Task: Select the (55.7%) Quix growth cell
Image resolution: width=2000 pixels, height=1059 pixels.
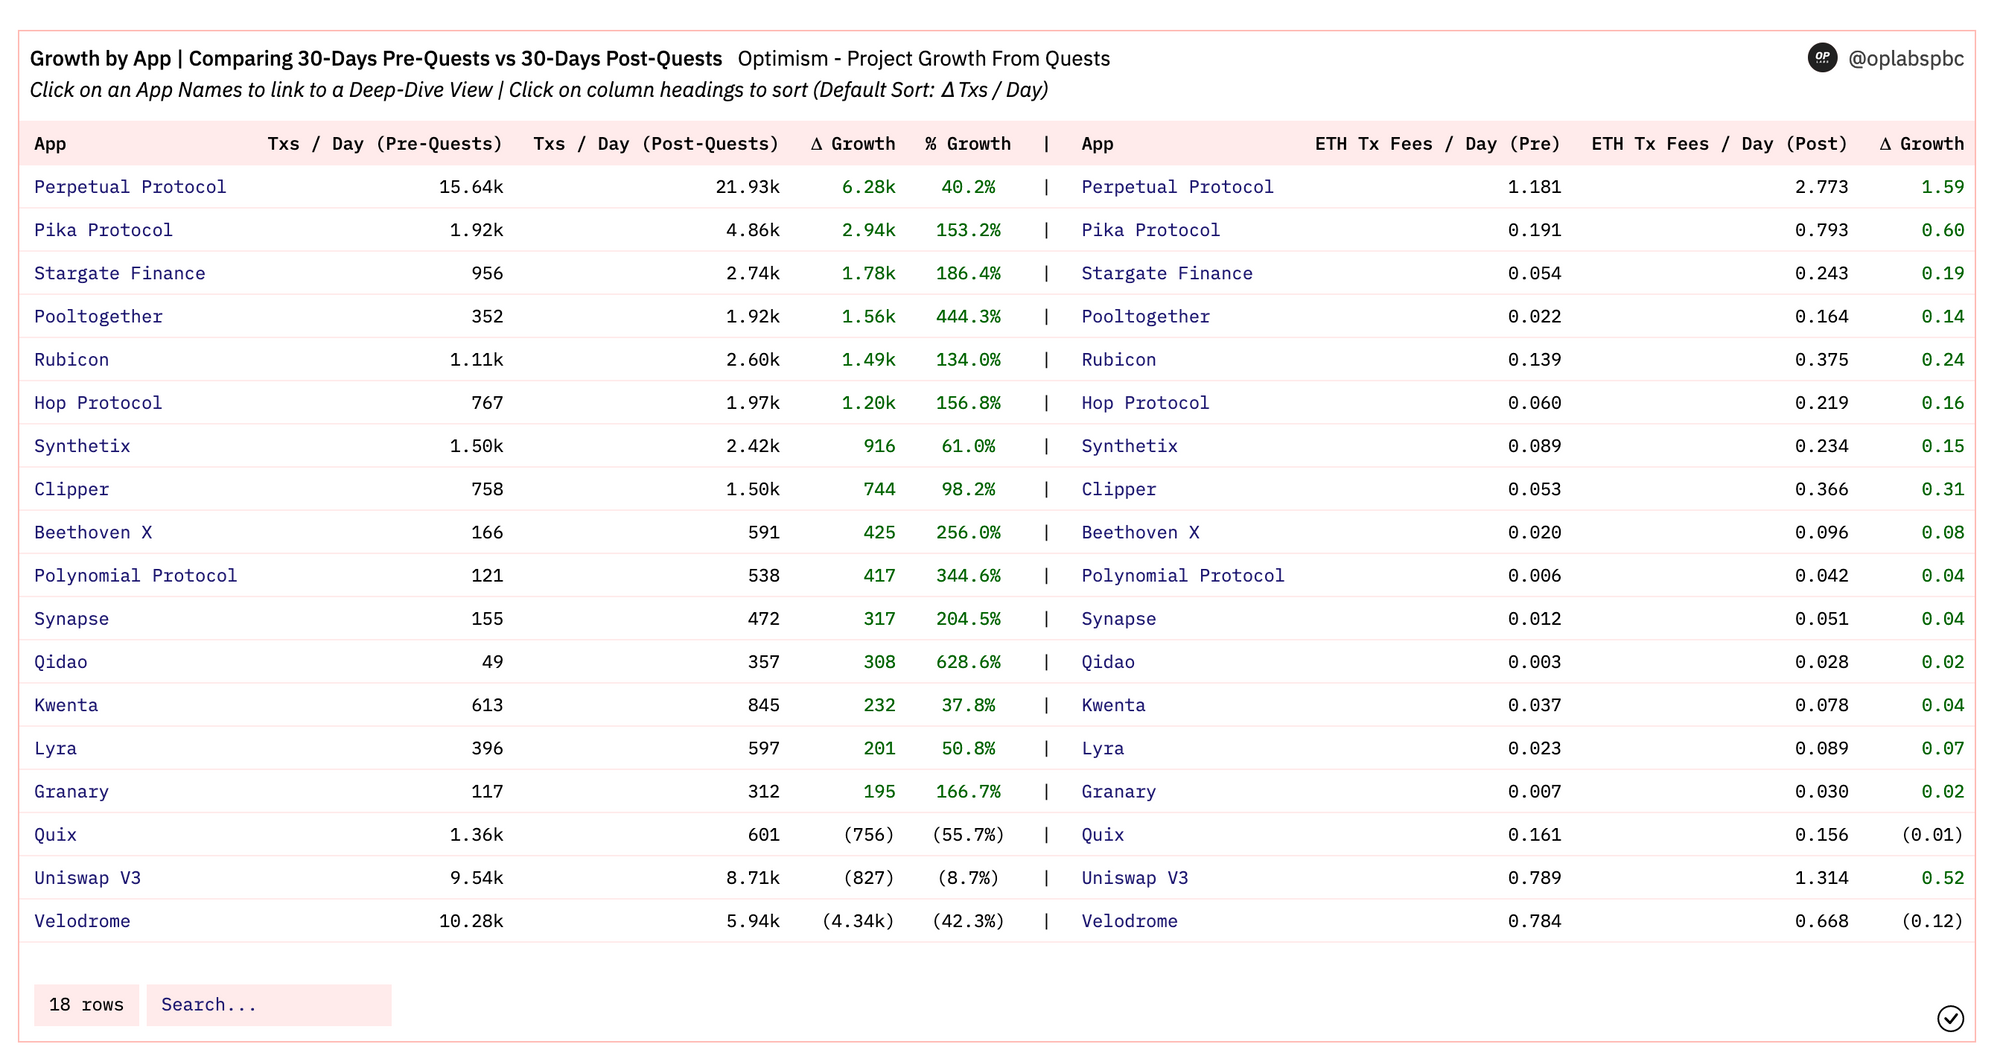Action: [968, 835]
